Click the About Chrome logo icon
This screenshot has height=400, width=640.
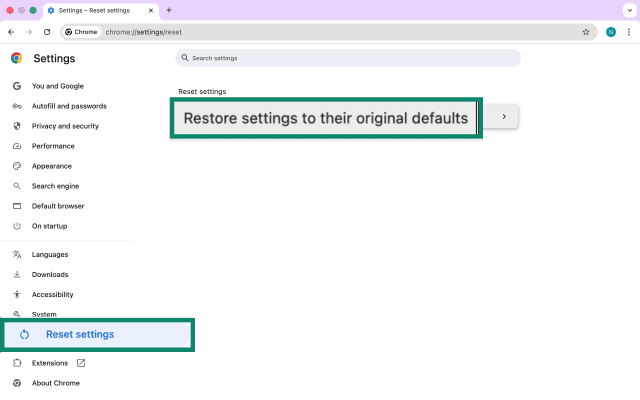pos(17,383)
